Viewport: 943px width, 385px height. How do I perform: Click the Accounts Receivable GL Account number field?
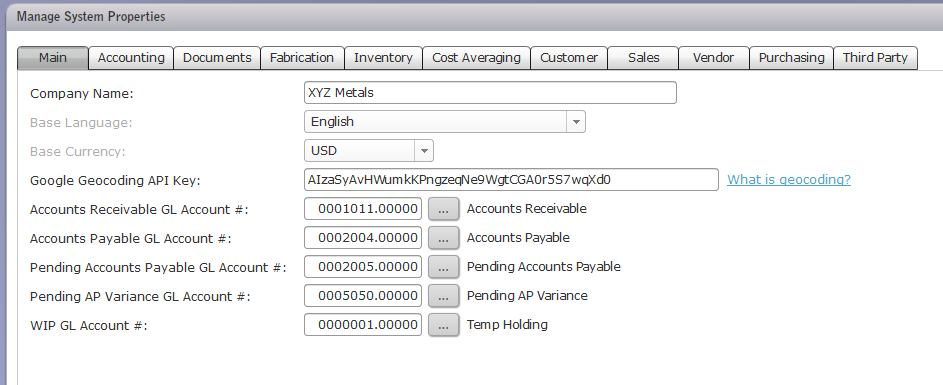pos(363,209)
